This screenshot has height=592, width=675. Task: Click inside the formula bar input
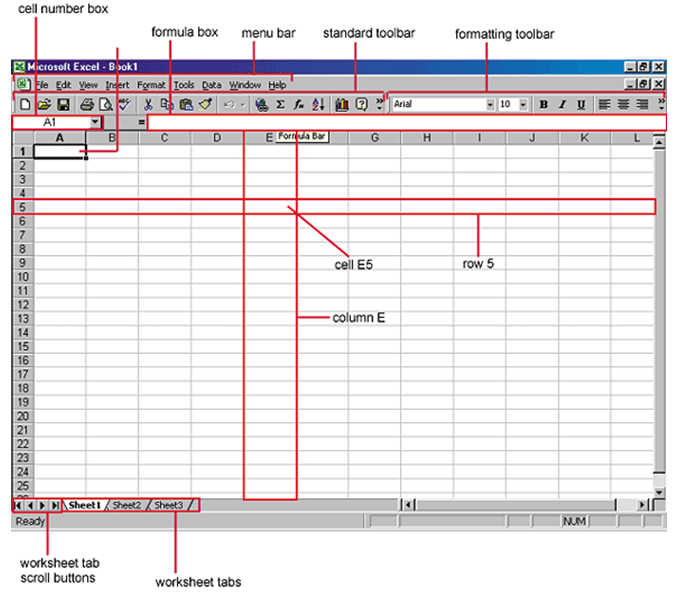[x=406, y=122]
